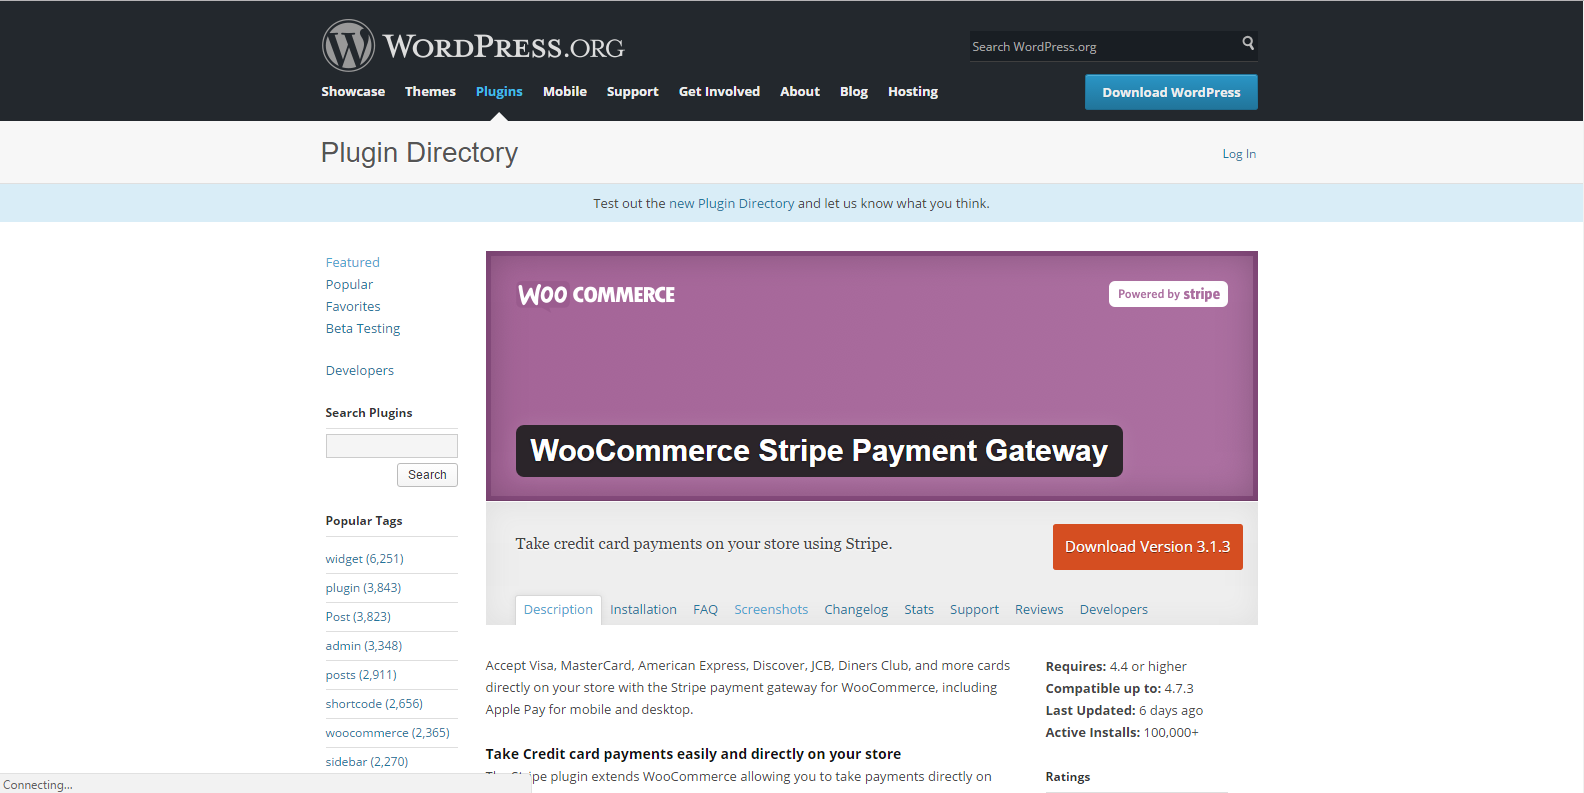Open the Hosting menu item
The image size is (1584, 793).
[913, 92]
